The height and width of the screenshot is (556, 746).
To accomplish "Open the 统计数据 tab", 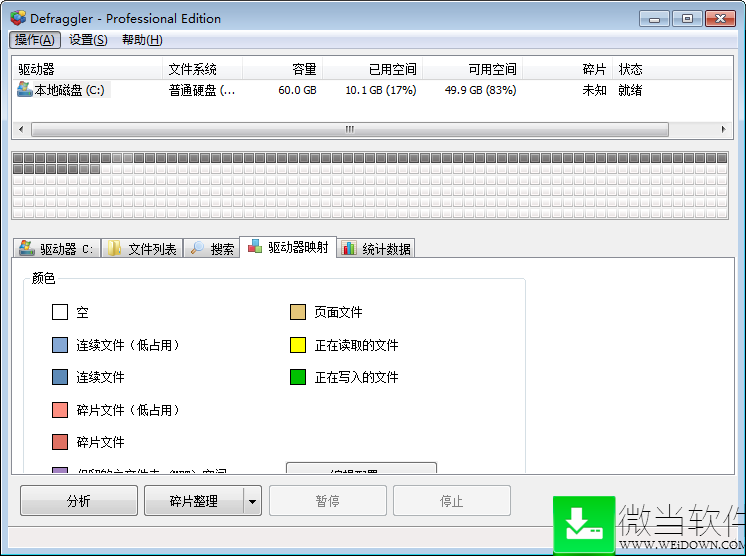I will (x=376, y=248).
